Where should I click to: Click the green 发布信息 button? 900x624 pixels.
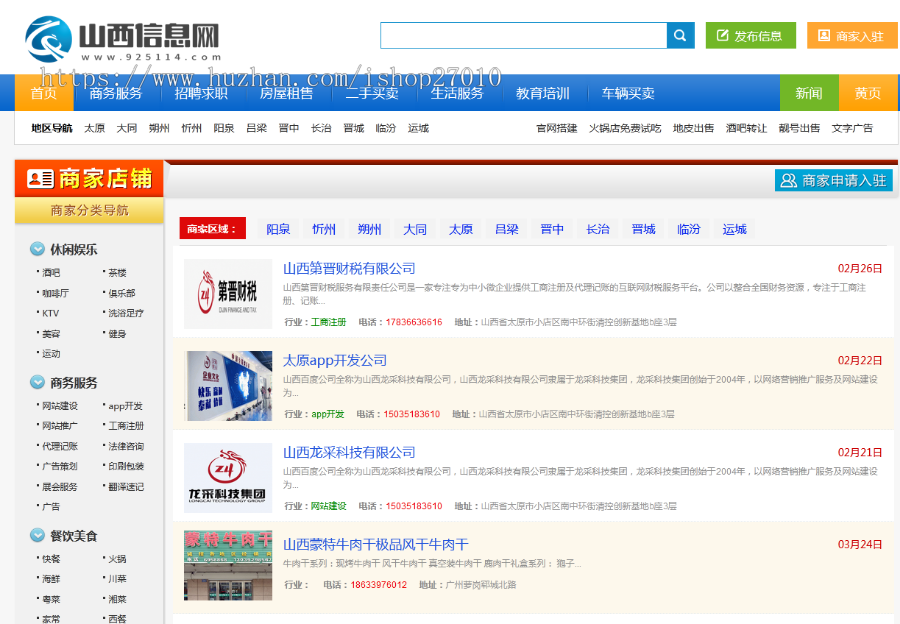pos(750,36)
